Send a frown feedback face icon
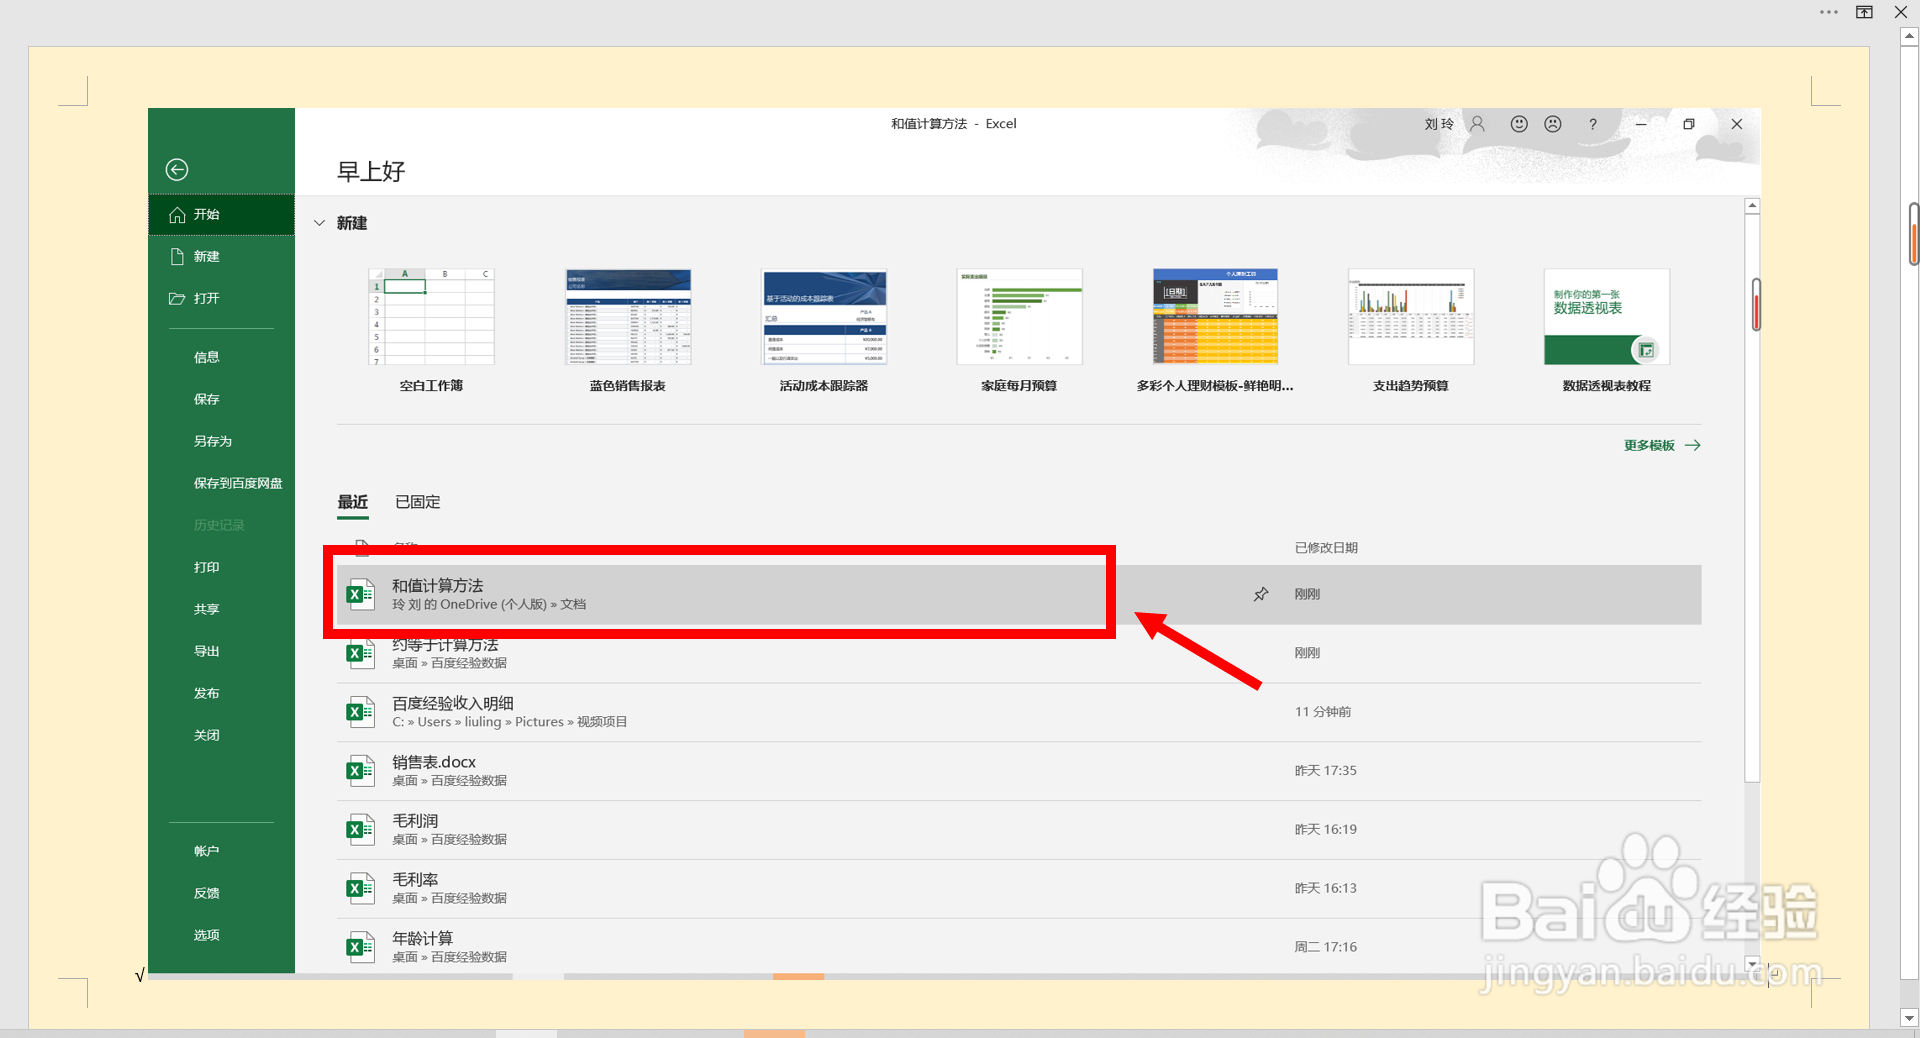1928x1038 pixels. [x=1553, y=124]
